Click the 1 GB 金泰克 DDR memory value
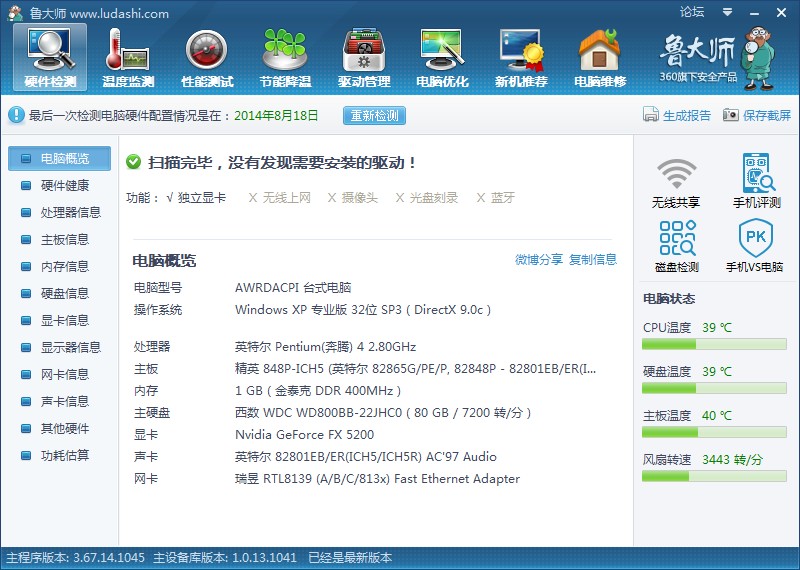This screenshot has width=800, height=570. 318,391
